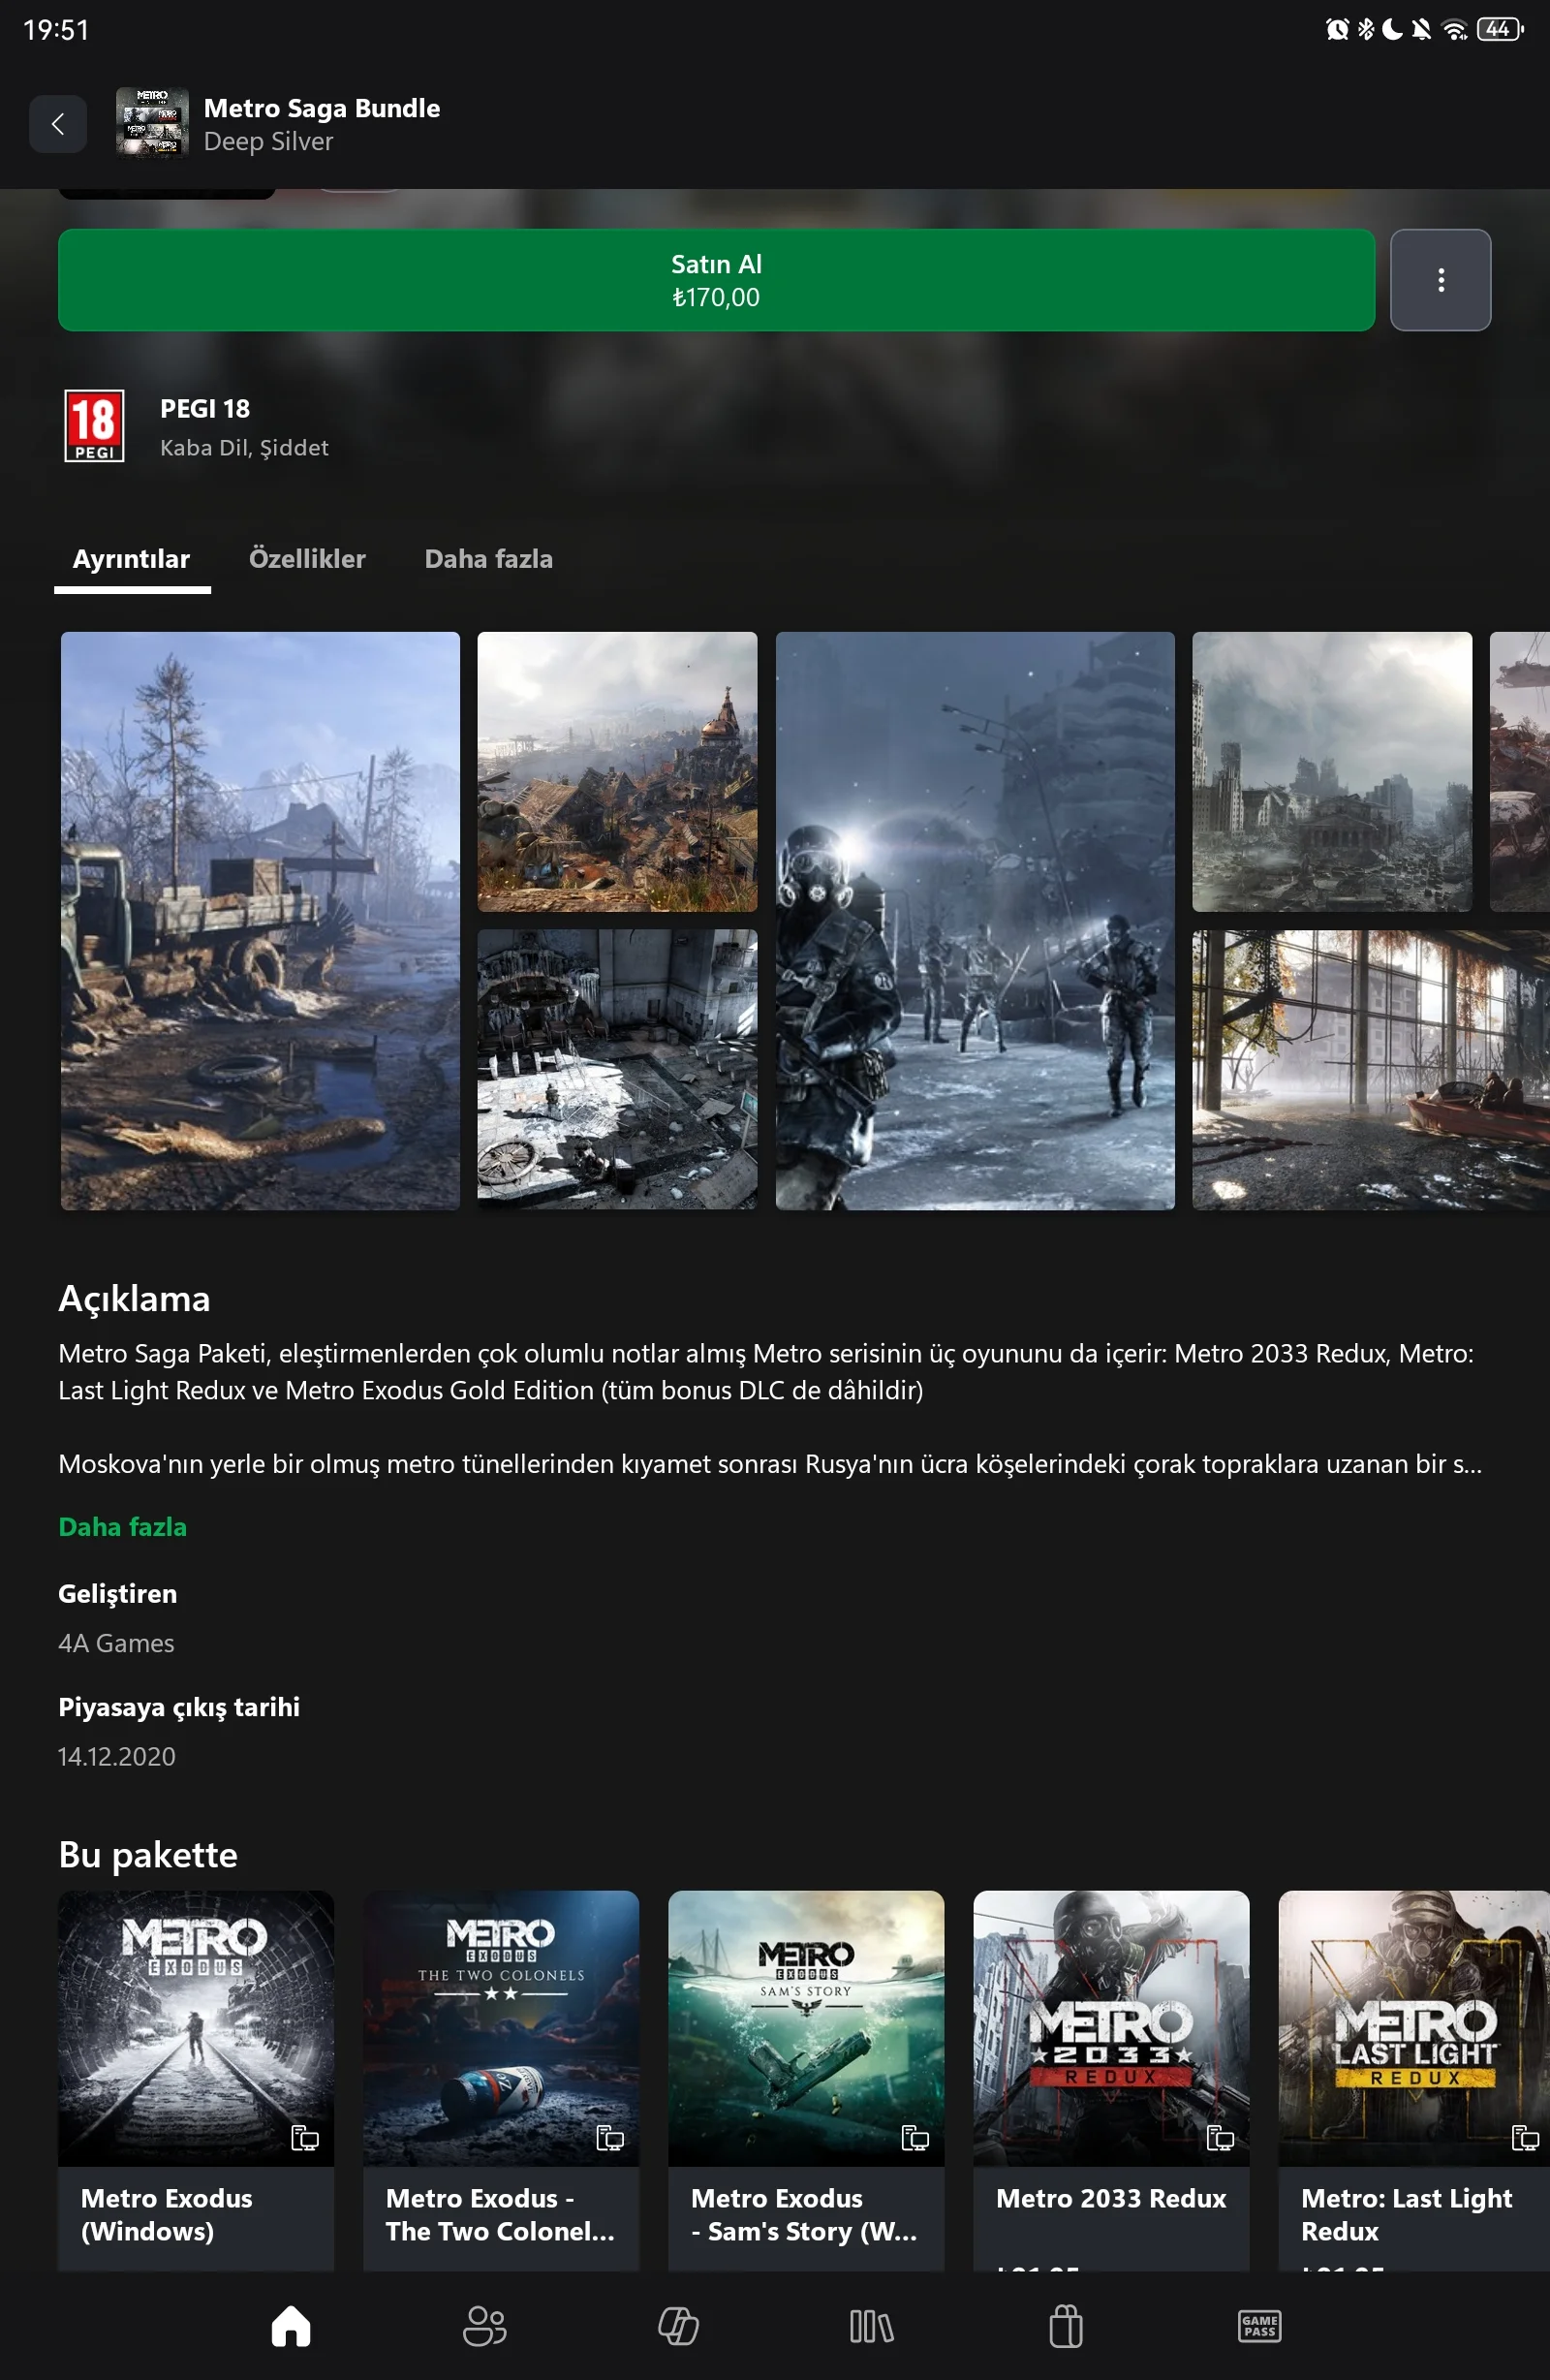
Task: Open Metro Exodus - The Two Colonels card
Action: coord(501,2080)
